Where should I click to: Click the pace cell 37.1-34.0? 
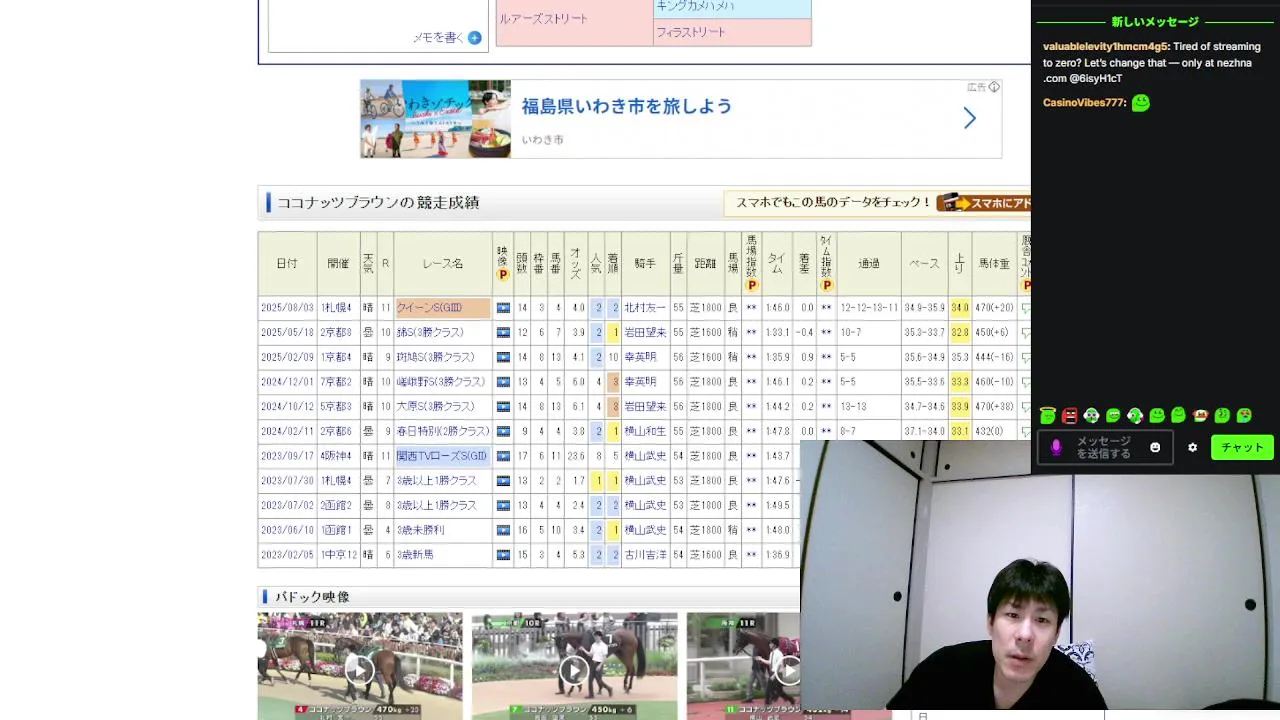(924, 431)
